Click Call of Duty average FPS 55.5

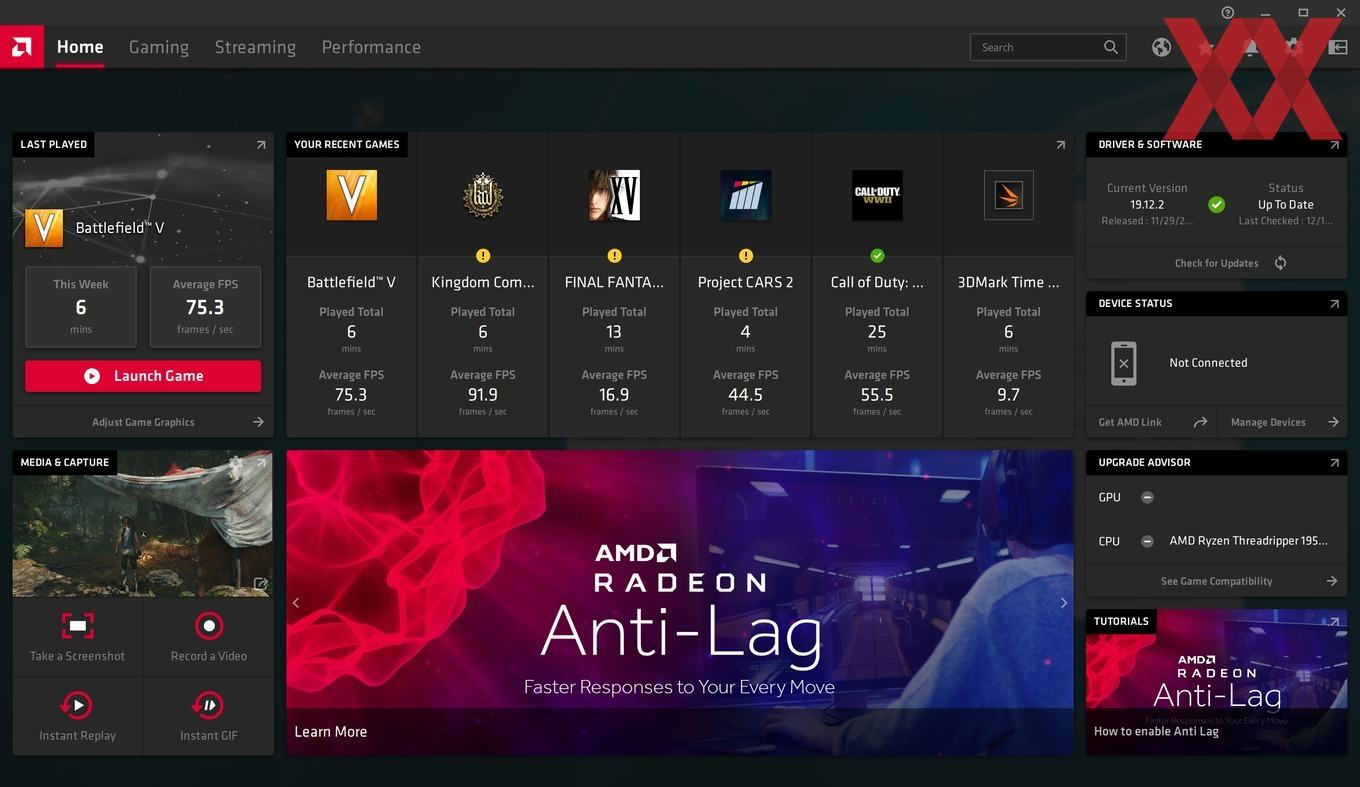(877, 393)
